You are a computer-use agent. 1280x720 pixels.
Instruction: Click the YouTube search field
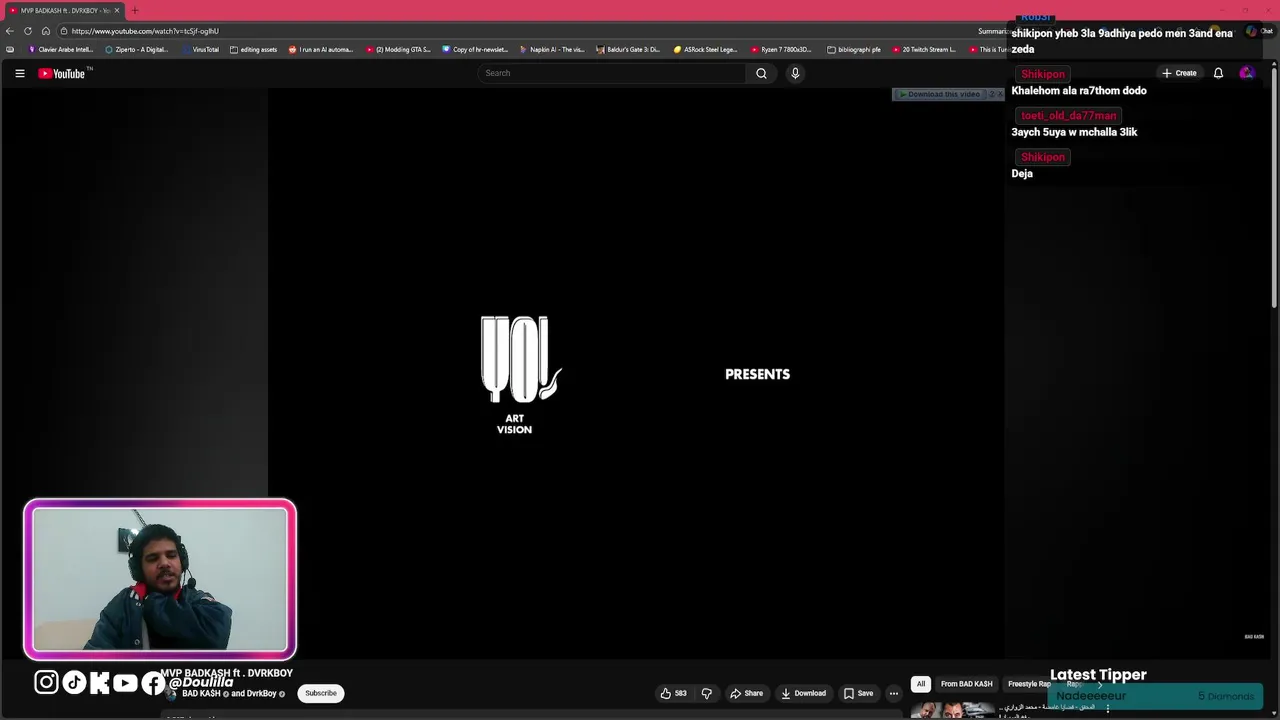[612, 73]
